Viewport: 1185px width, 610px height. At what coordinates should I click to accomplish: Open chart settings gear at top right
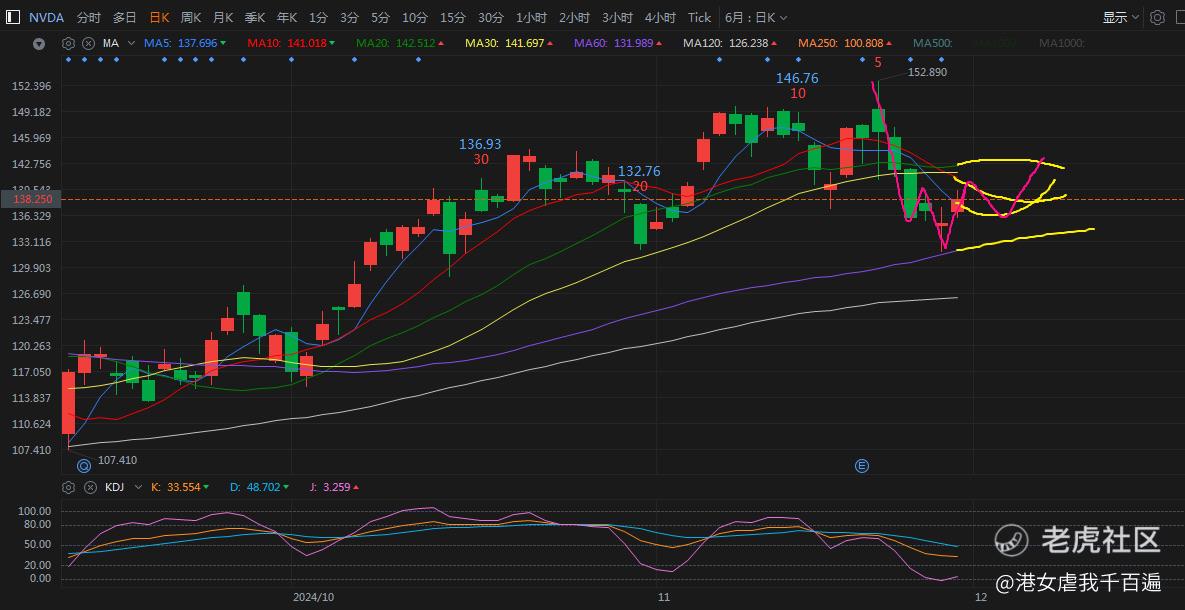tap(1156, 17)
